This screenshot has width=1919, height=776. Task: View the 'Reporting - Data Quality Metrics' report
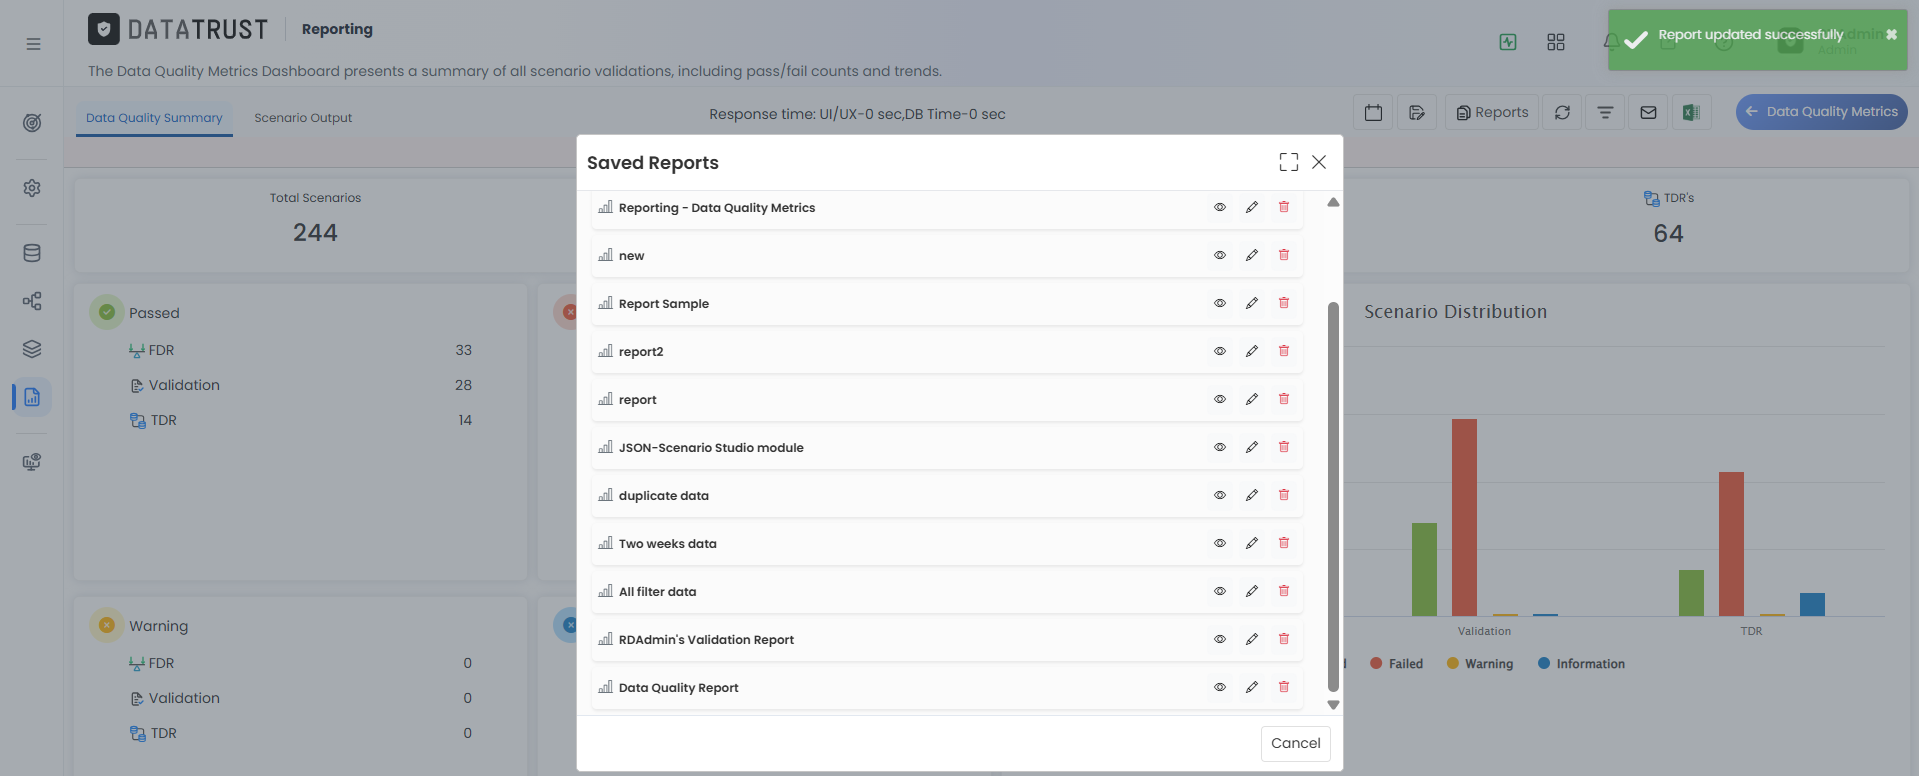(1220, 207)
